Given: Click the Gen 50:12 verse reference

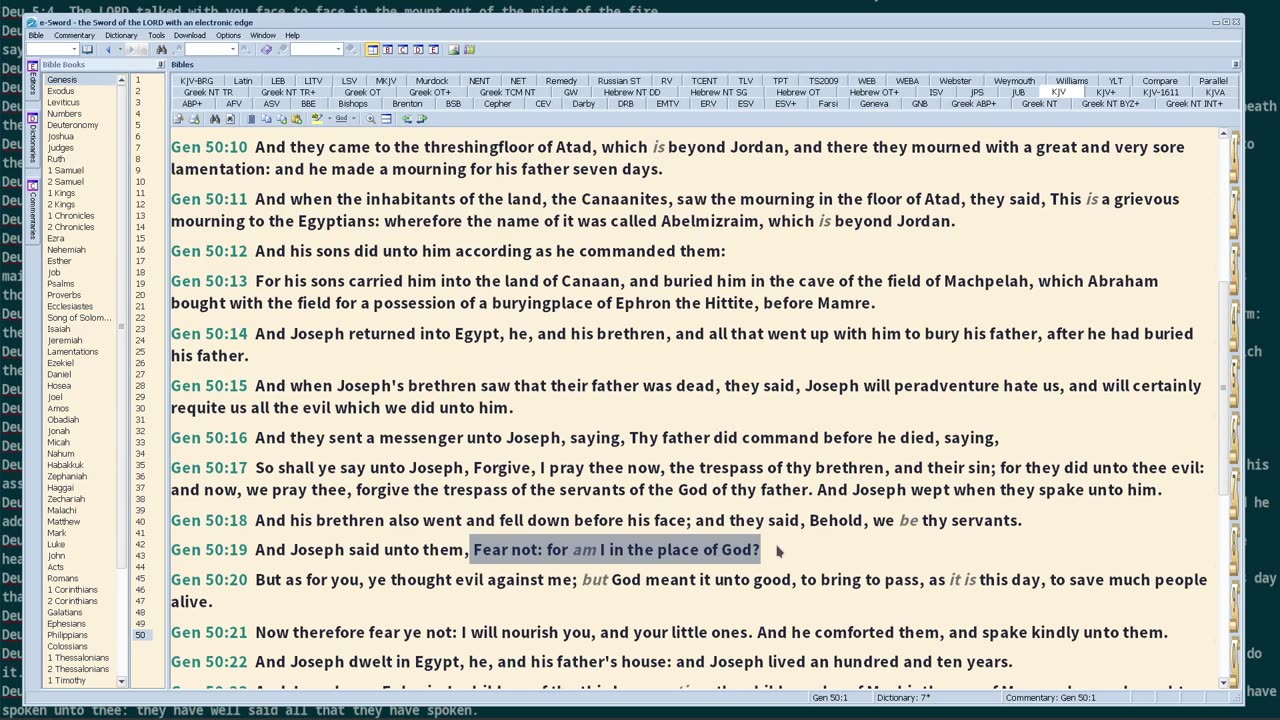Looking at the screenshot, I should (x=208, y=251).
